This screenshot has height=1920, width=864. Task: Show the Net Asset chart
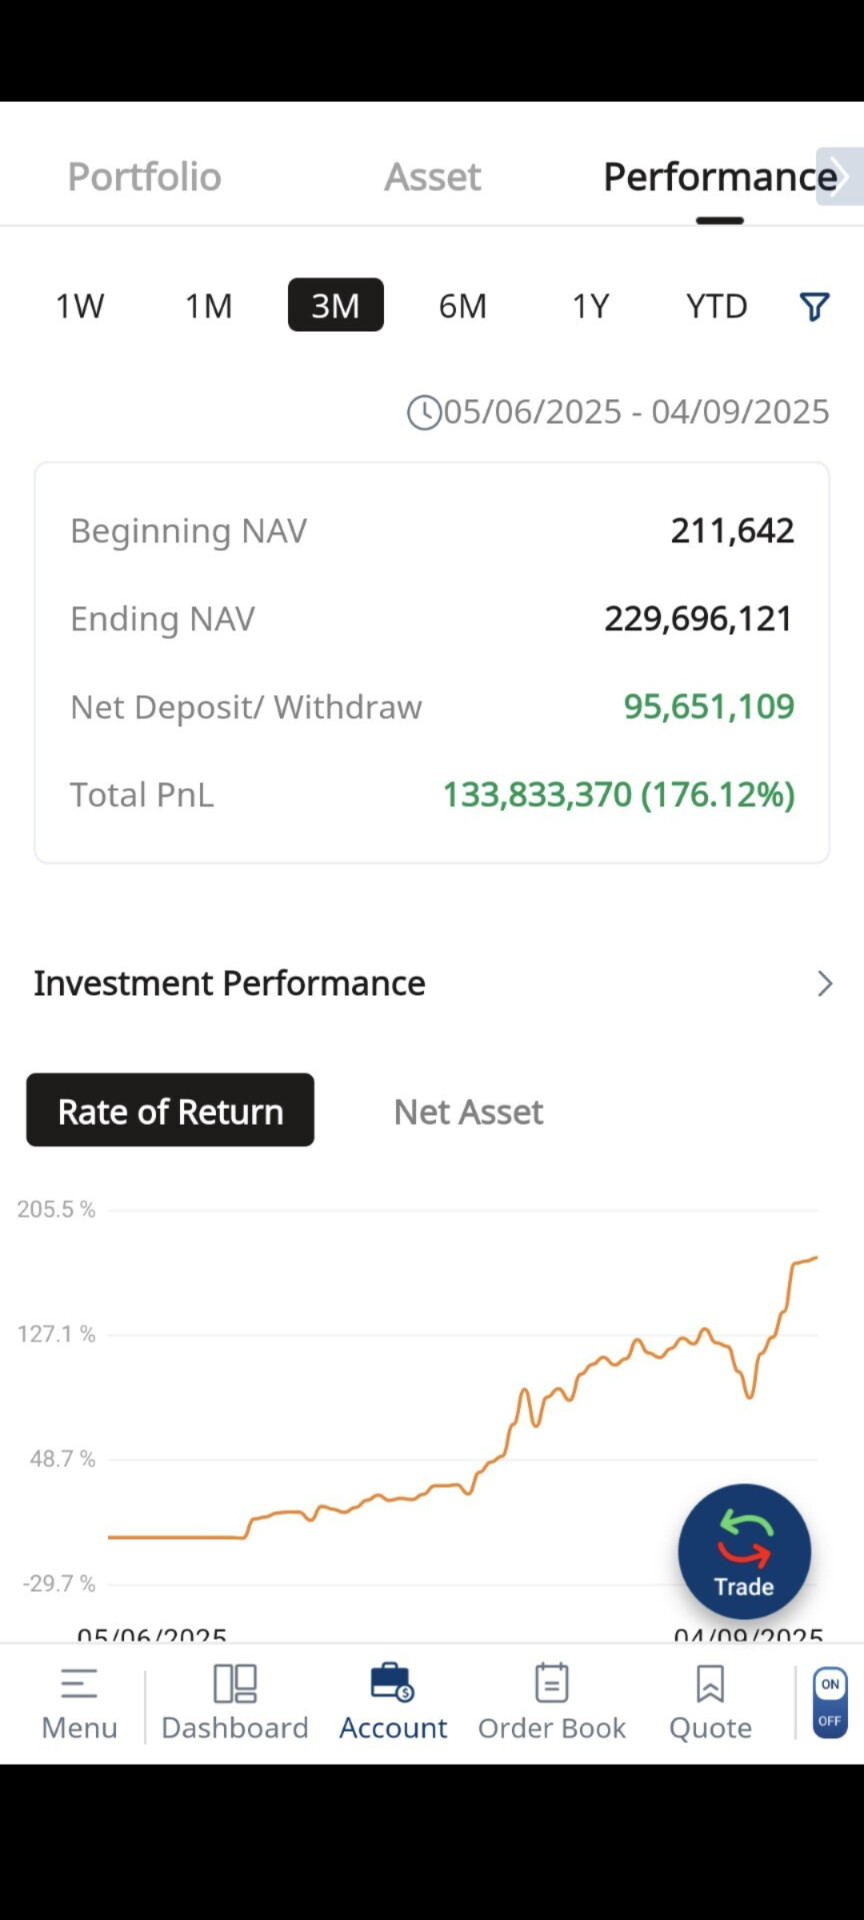click(468, 1111)
